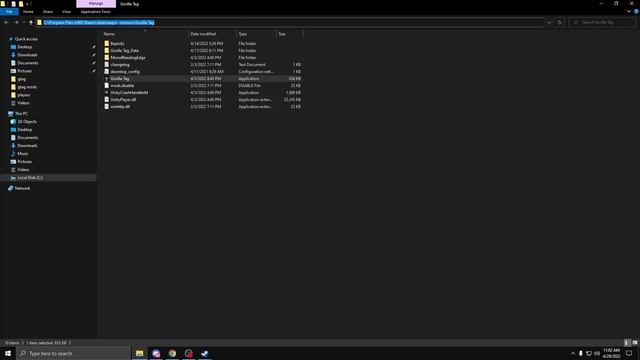Open Network in navigation pane
Image resolution: width=640 pixels, height=360 pixels.
pos(22,188)
